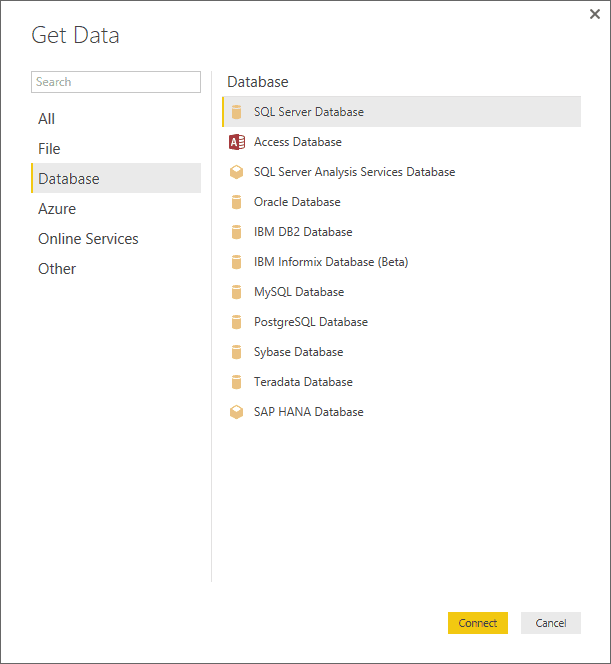Click the IBM DB2 Database cylinder icon
Viewport: 611px width, 664px height.
coord(237,232)
